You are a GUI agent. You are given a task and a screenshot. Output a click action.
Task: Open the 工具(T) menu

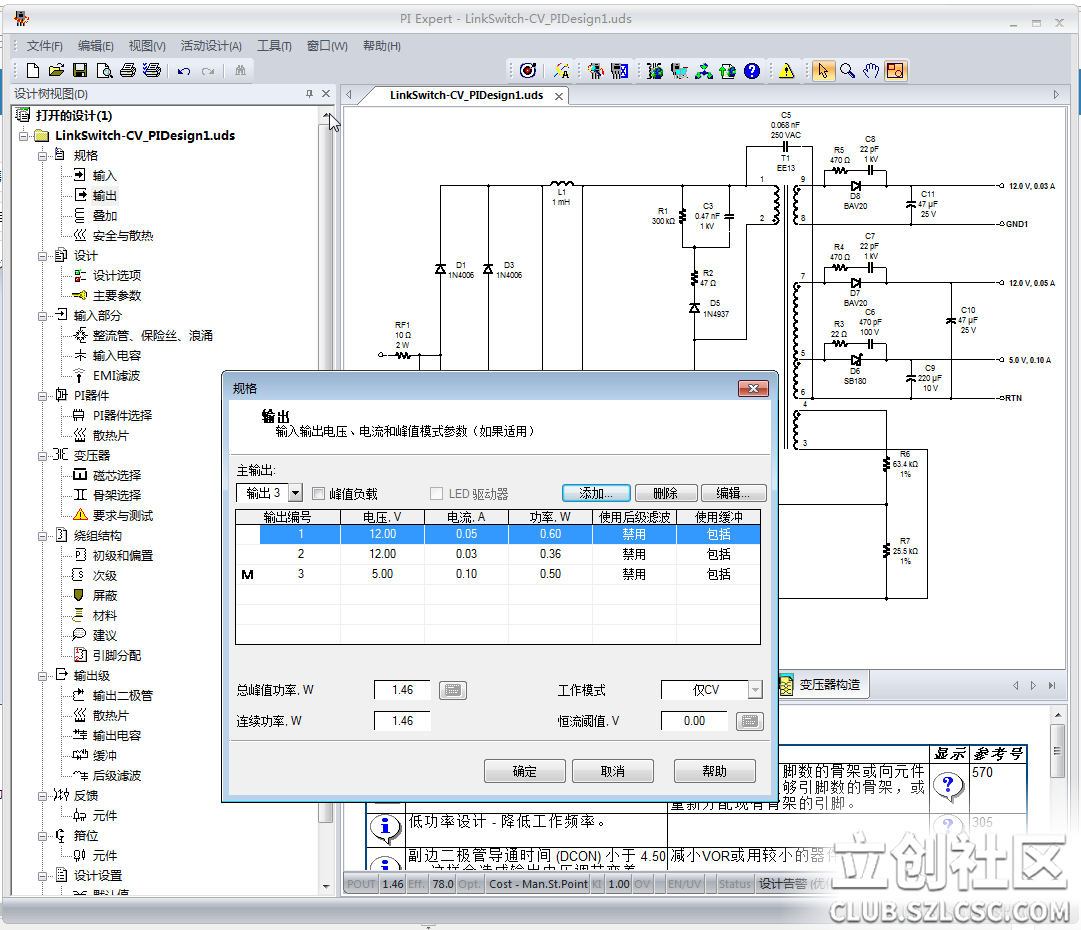pyautogui.click(x=274, y=46)
